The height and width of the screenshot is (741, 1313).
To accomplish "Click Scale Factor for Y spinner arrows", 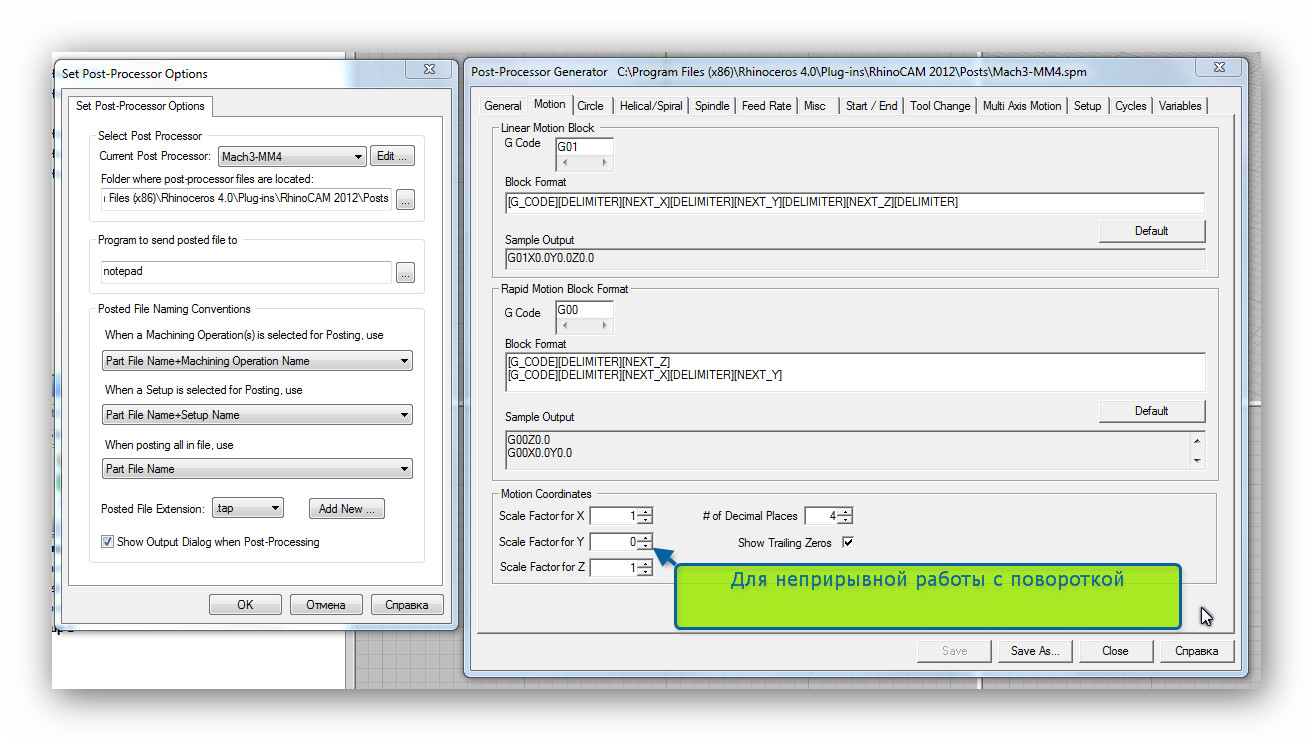I will (x=645, y=542).
